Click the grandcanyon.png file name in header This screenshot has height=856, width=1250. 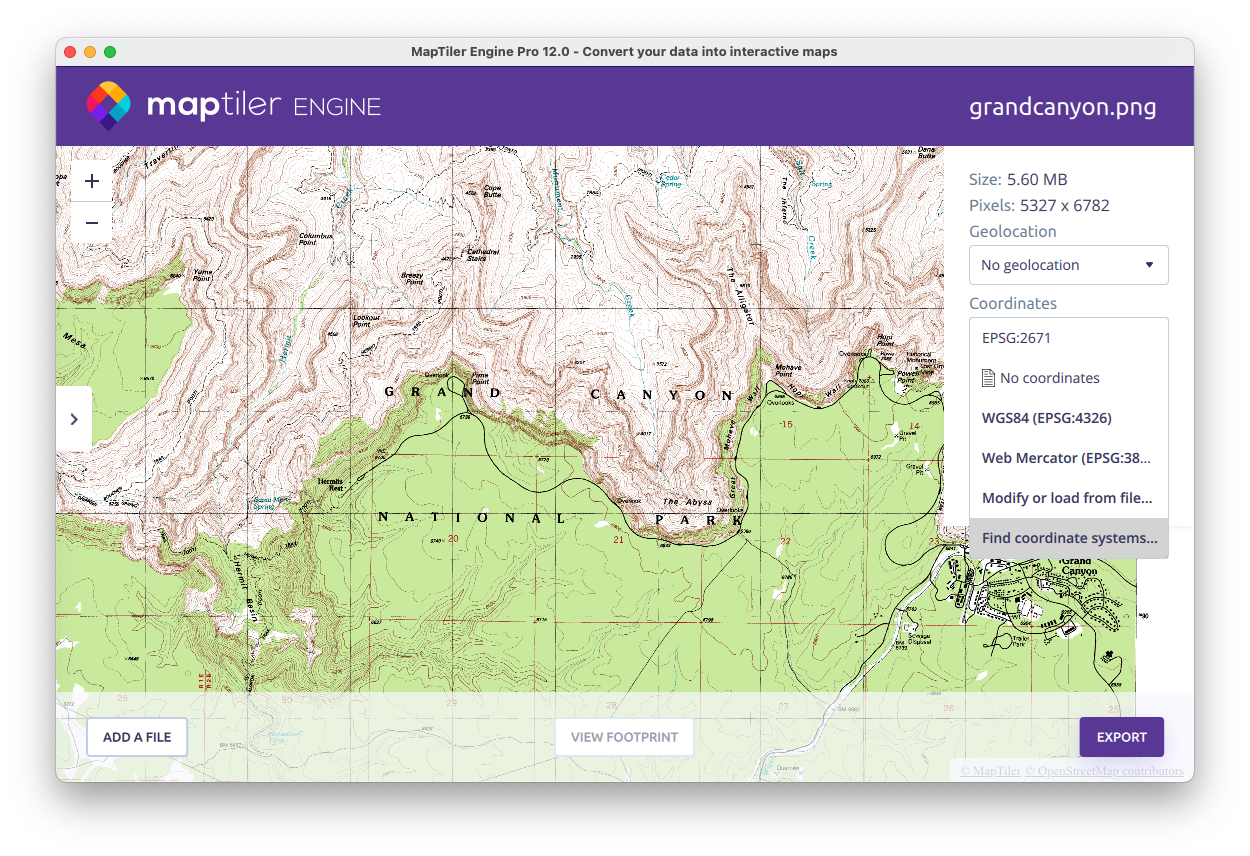pyautogui.click(x=1062, y=107)
